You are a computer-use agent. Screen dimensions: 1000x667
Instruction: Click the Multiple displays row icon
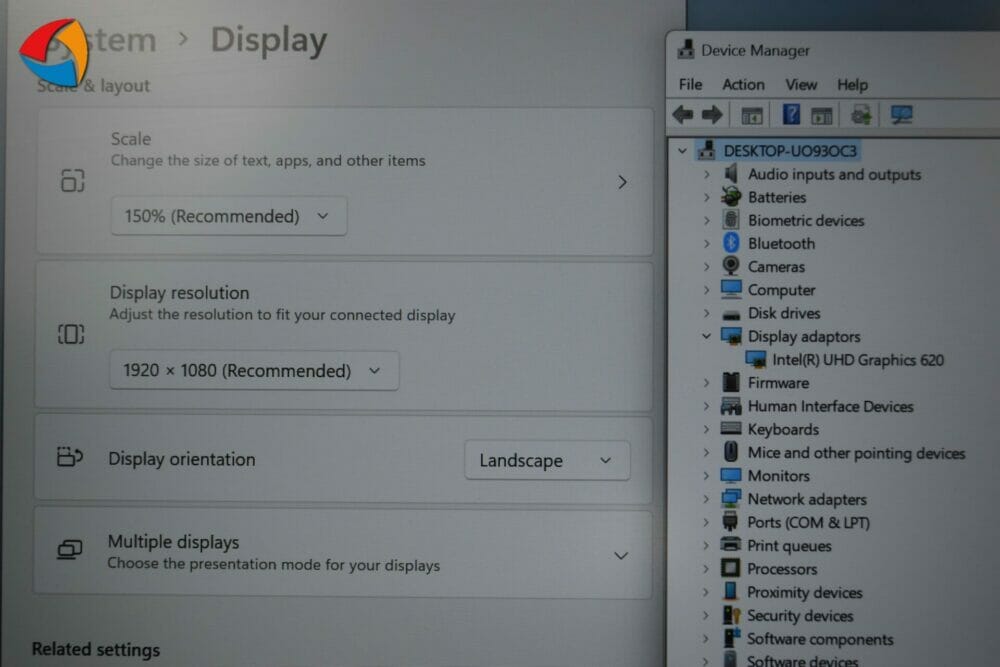coord(70,550)
